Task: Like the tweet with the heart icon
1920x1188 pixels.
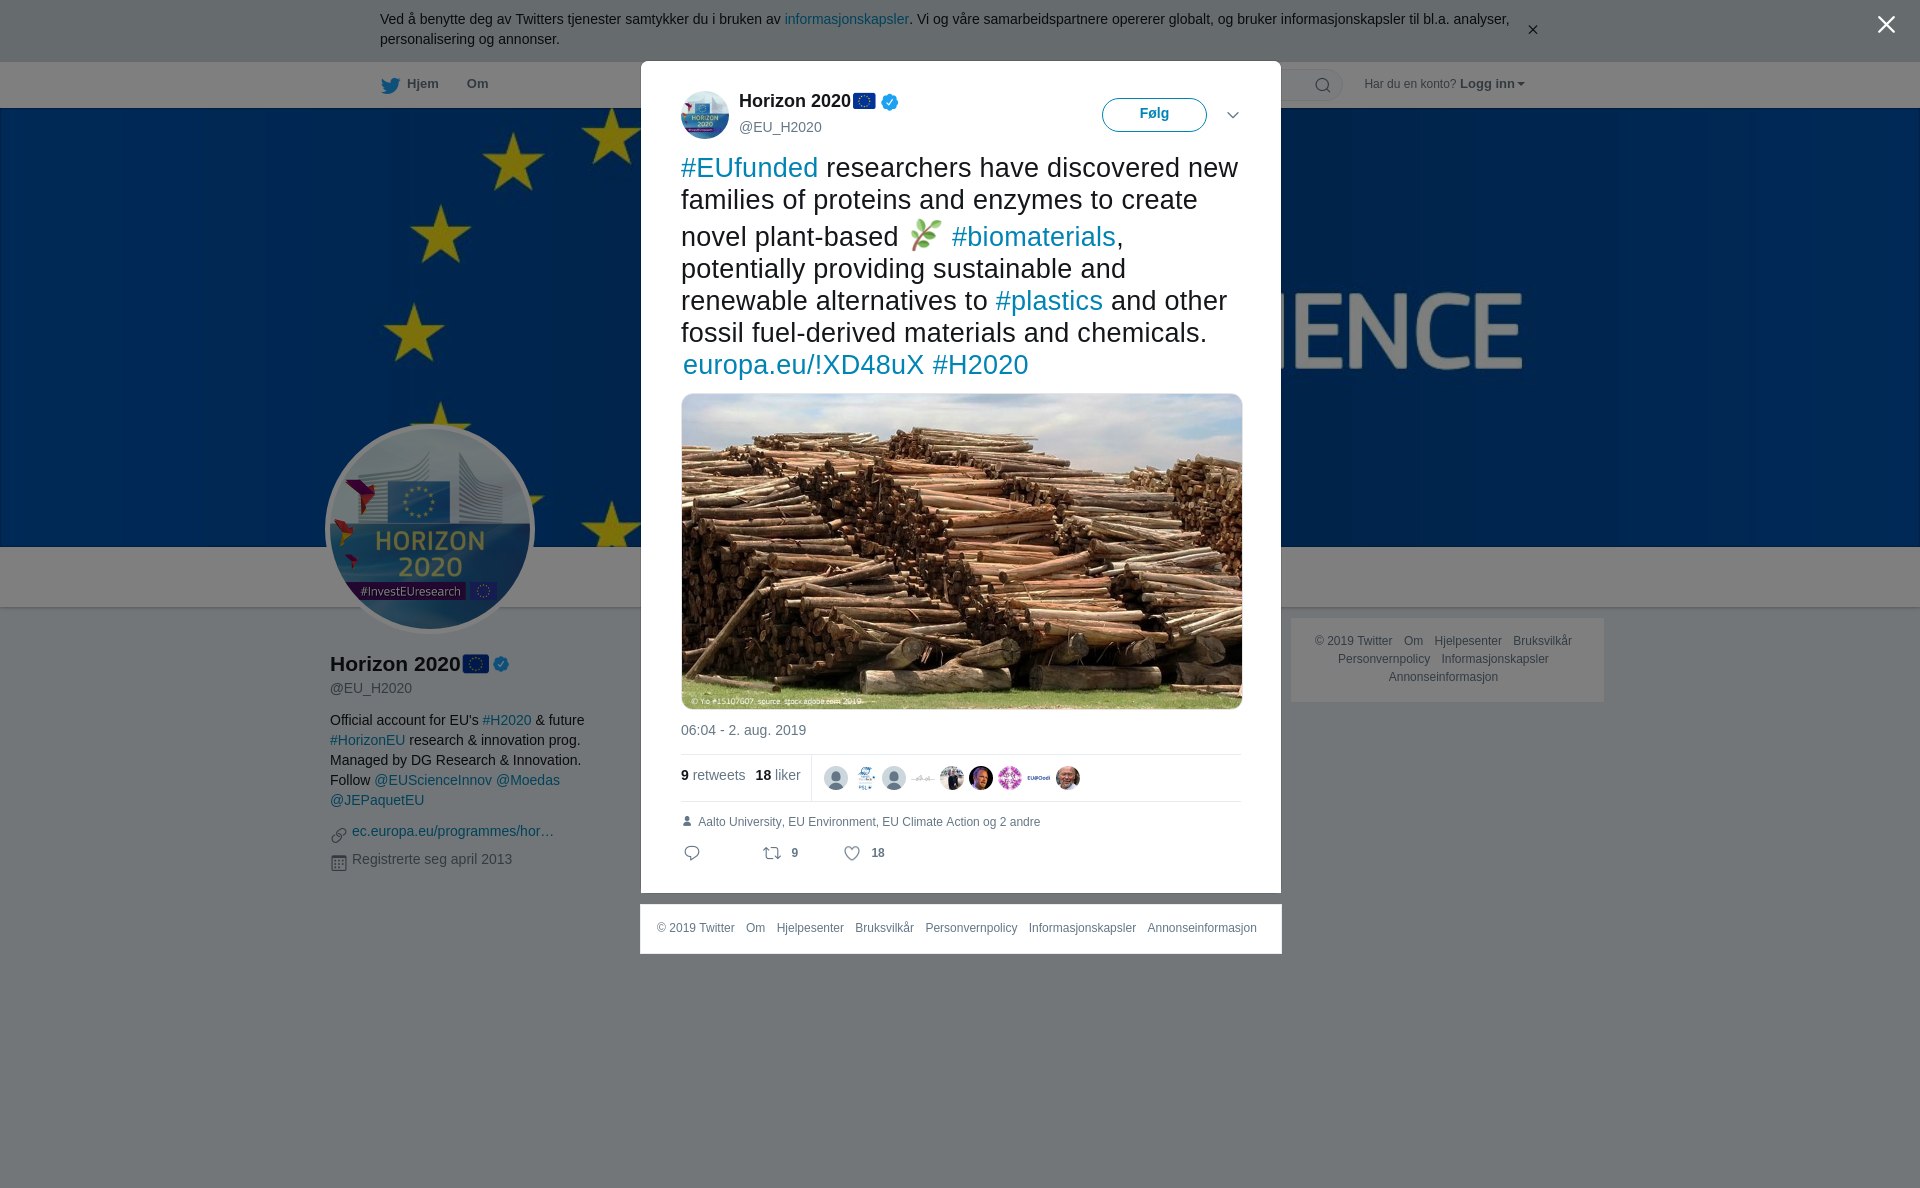Action: (x=852, y=853)
